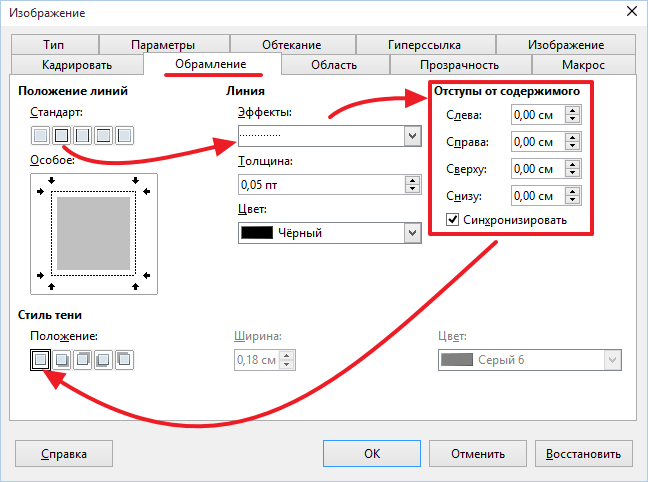Select the top-and-bottom borders preset
The height and width of the screenshot is (482, 648).
103,135
